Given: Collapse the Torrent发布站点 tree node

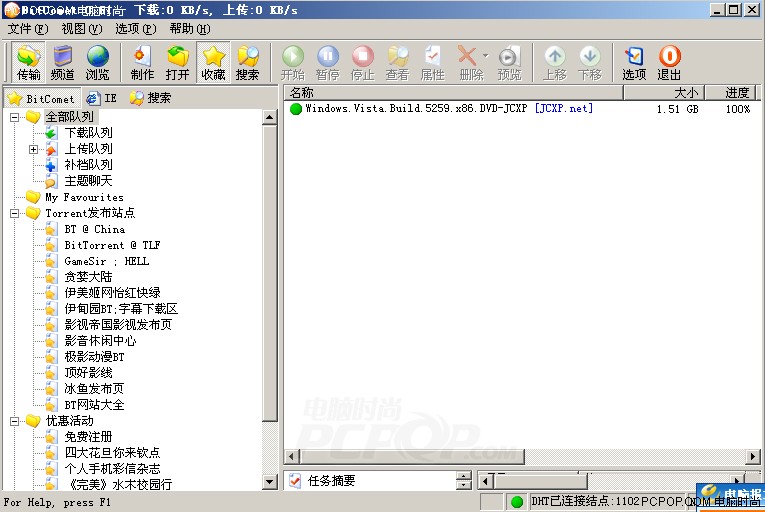Looking at the screenshot, I should tap(15, 213).
